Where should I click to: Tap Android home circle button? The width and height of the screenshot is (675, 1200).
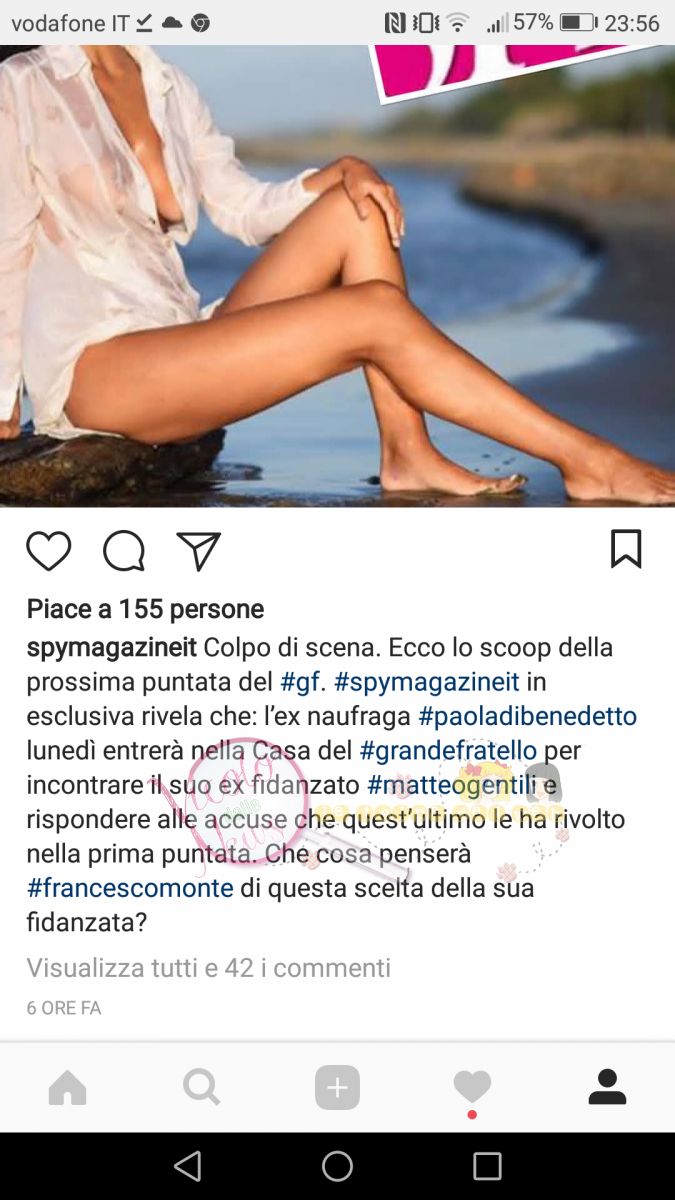coord(337,1166)
